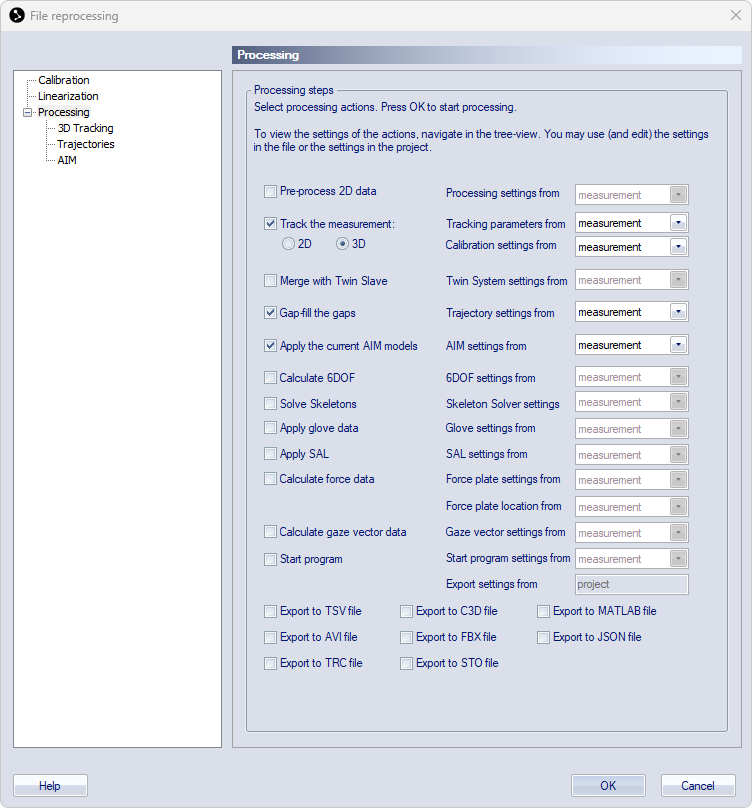Open Trajectories settings page
The height and width of the screenshot is (808, 752).
coord(86,144)
